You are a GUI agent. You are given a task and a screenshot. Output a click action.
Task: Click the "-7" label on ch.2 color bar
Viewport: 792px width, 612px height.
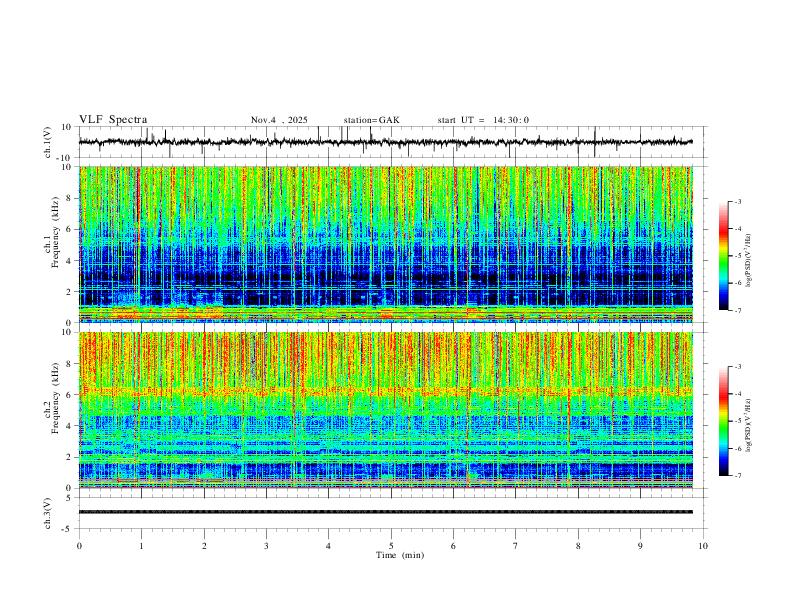pyautogui.click(x=737, y=476)
